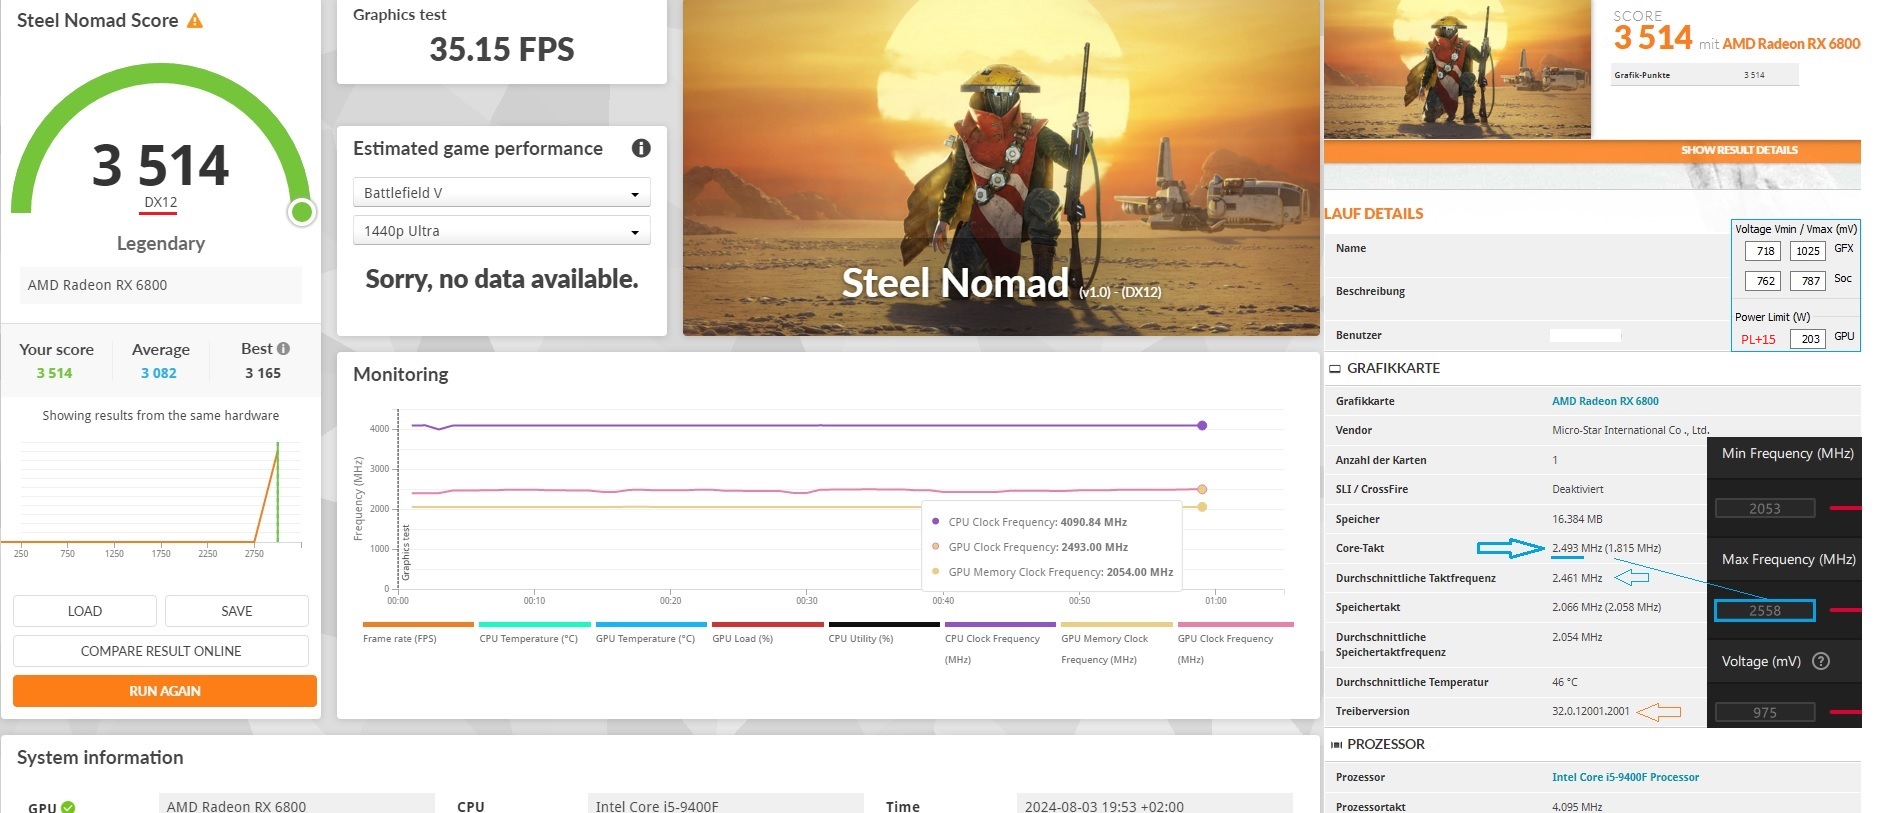Click Power Limit GPU field 203
This screenshot has height=813, width=1885.
point(1807,339)
